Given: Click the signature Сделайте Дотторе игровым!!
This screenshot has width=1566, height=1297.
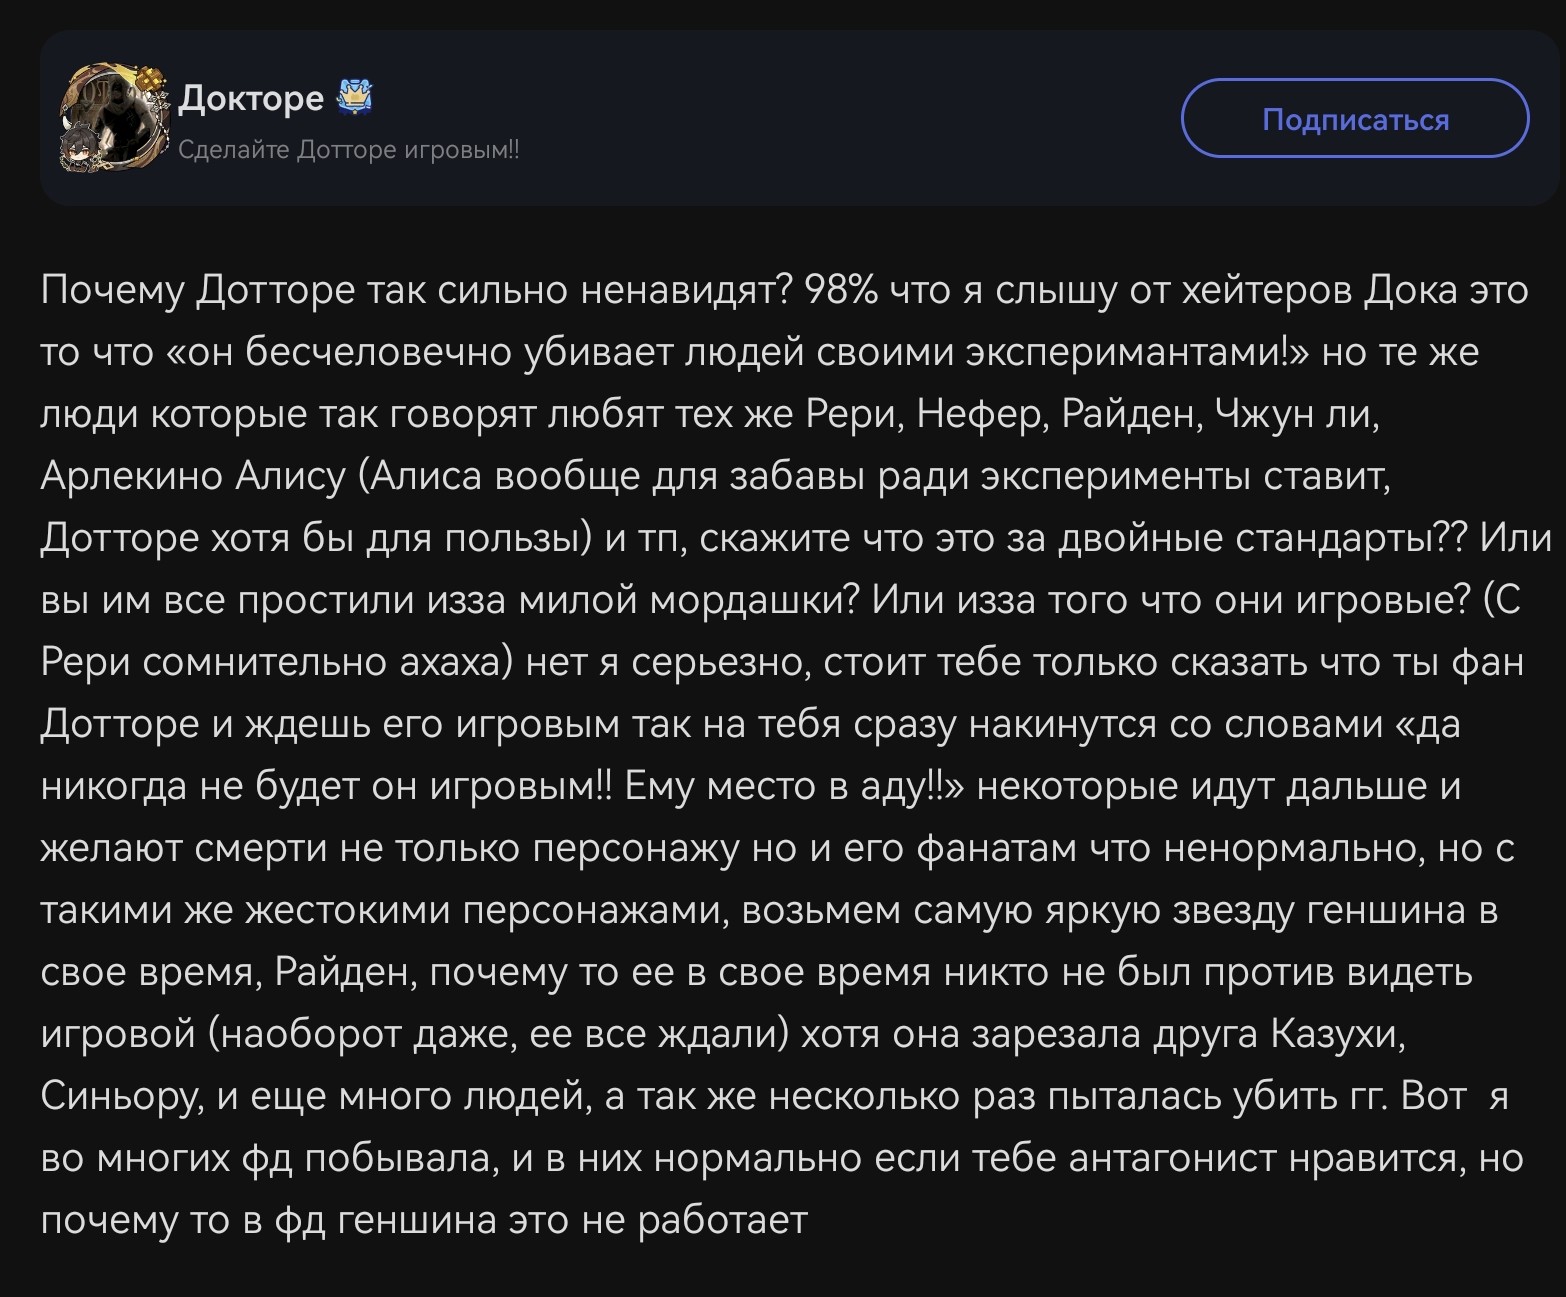Looking at the screenshot, I should (x=349, y=150).
